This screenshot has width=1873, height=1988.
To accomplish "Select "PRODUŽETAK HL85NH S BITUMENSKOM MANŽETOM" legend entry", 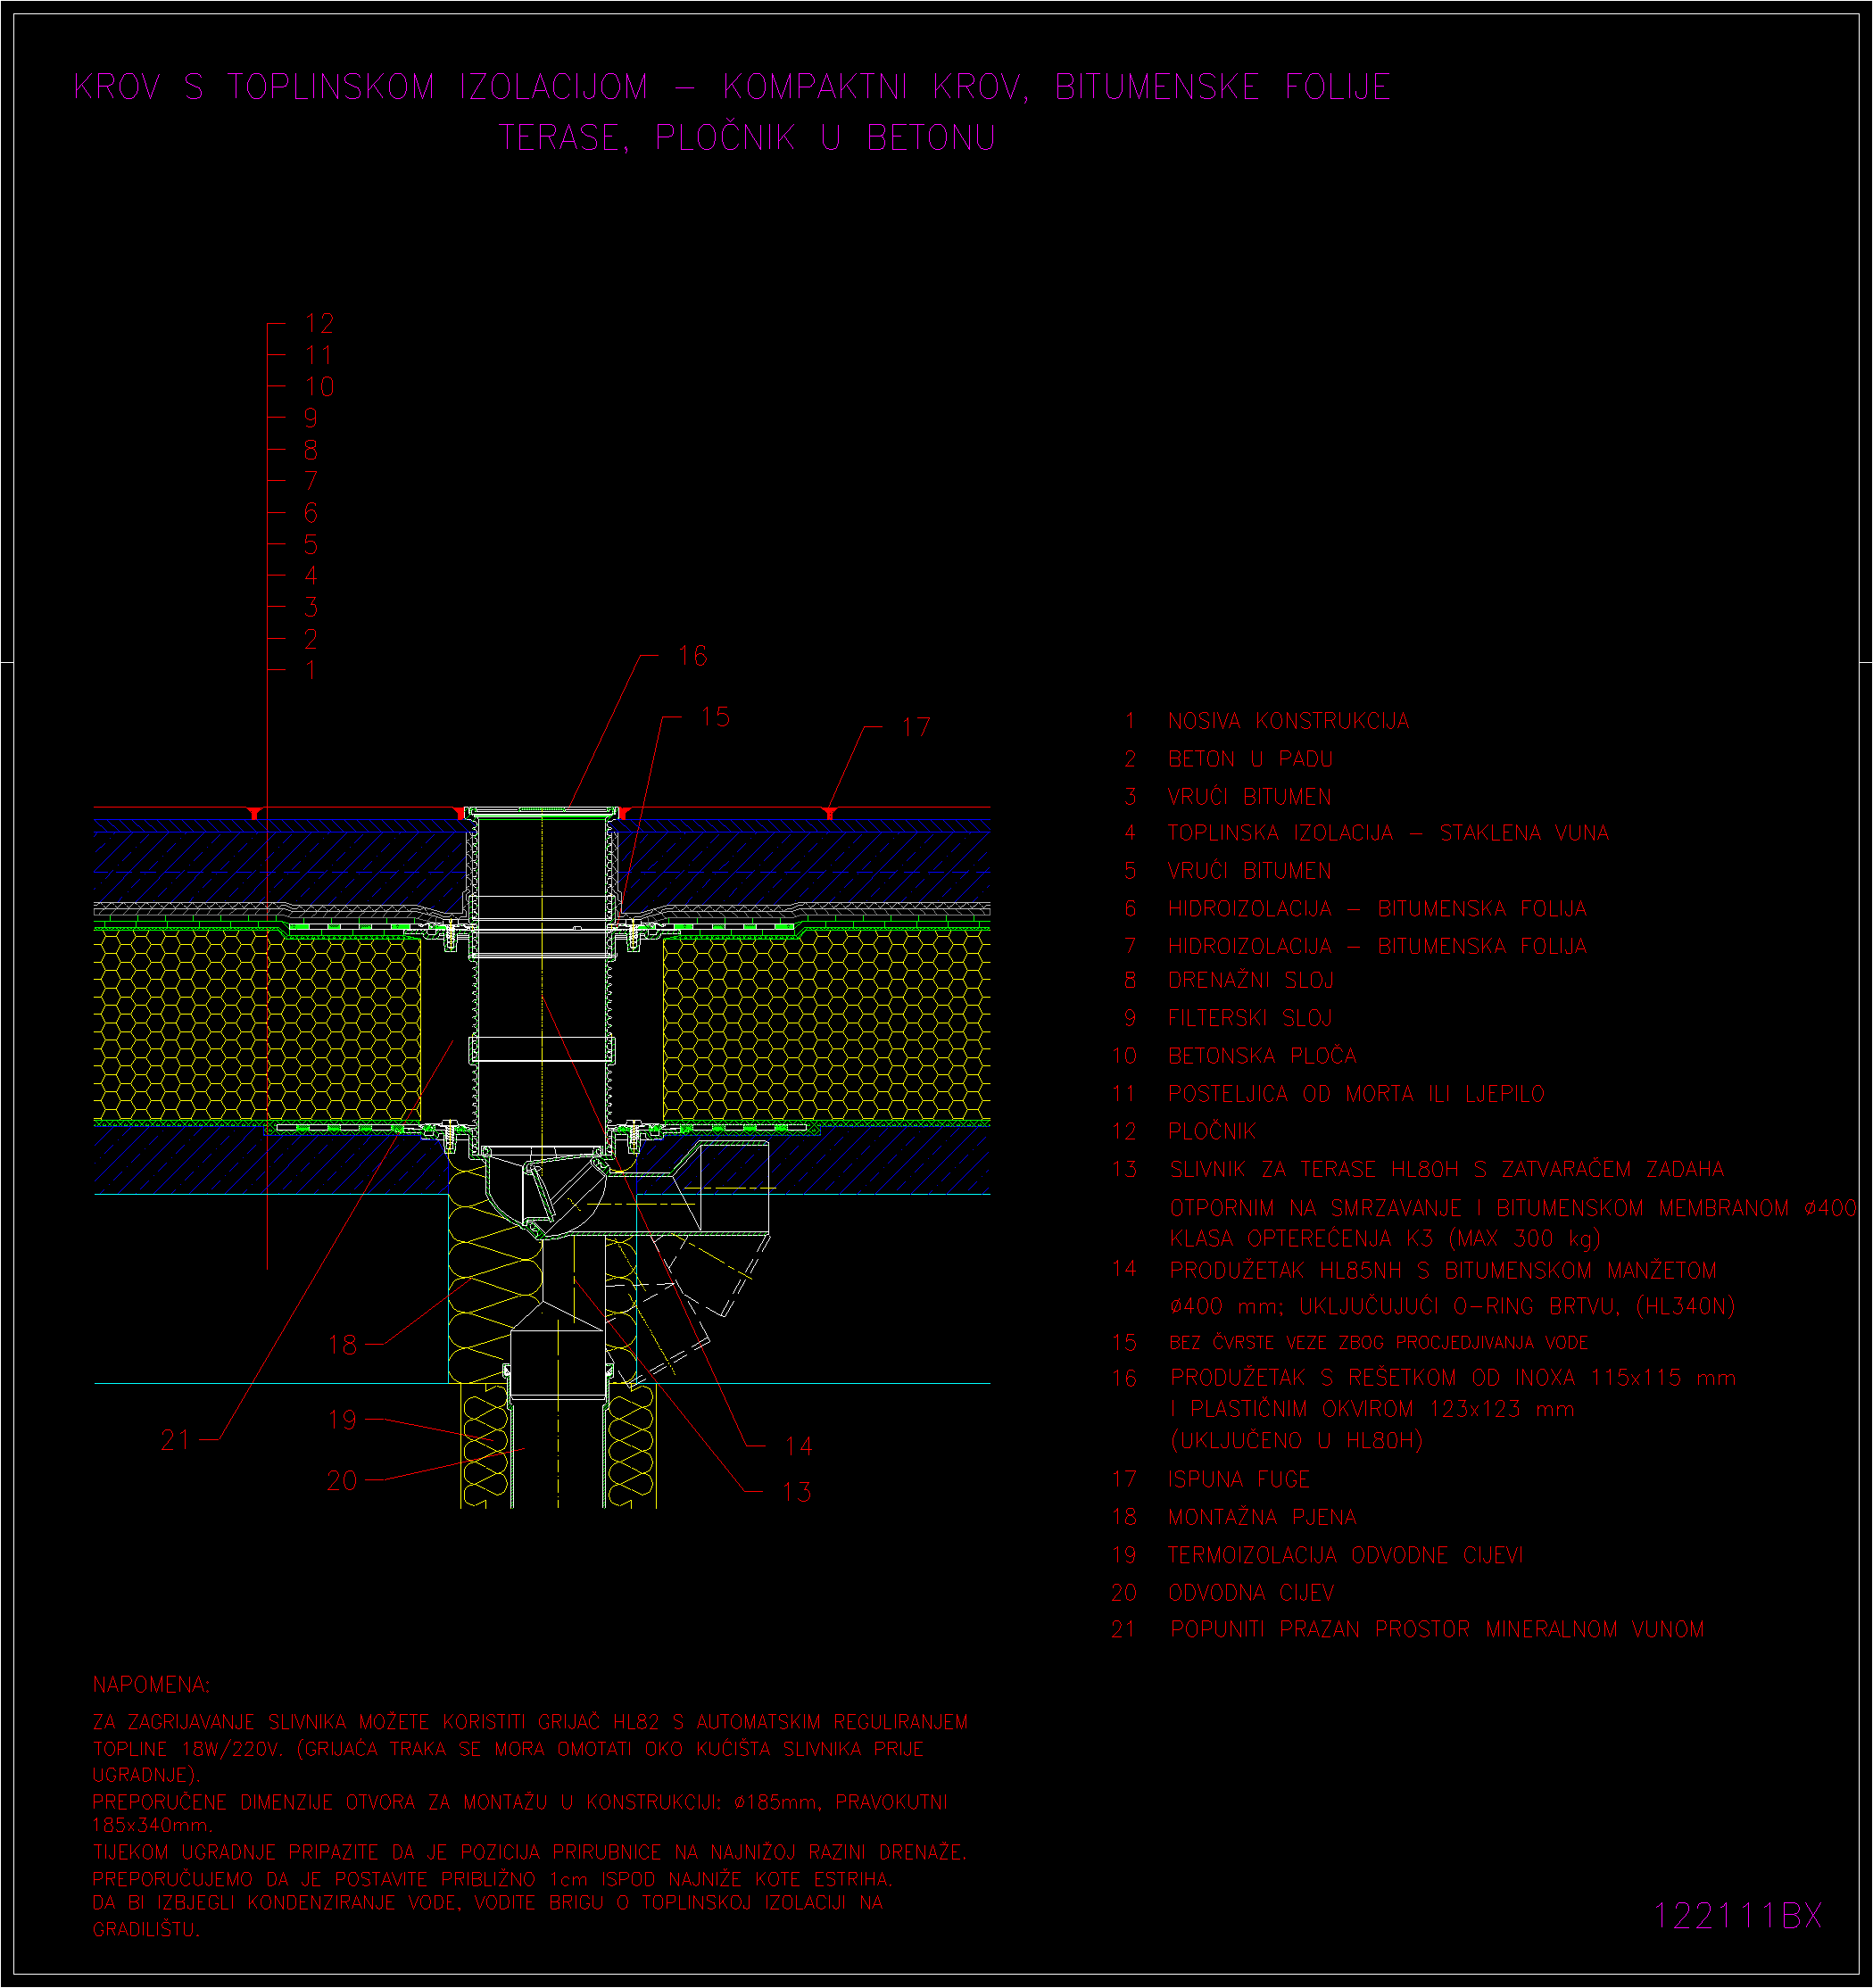I will pos(1443,1271).
